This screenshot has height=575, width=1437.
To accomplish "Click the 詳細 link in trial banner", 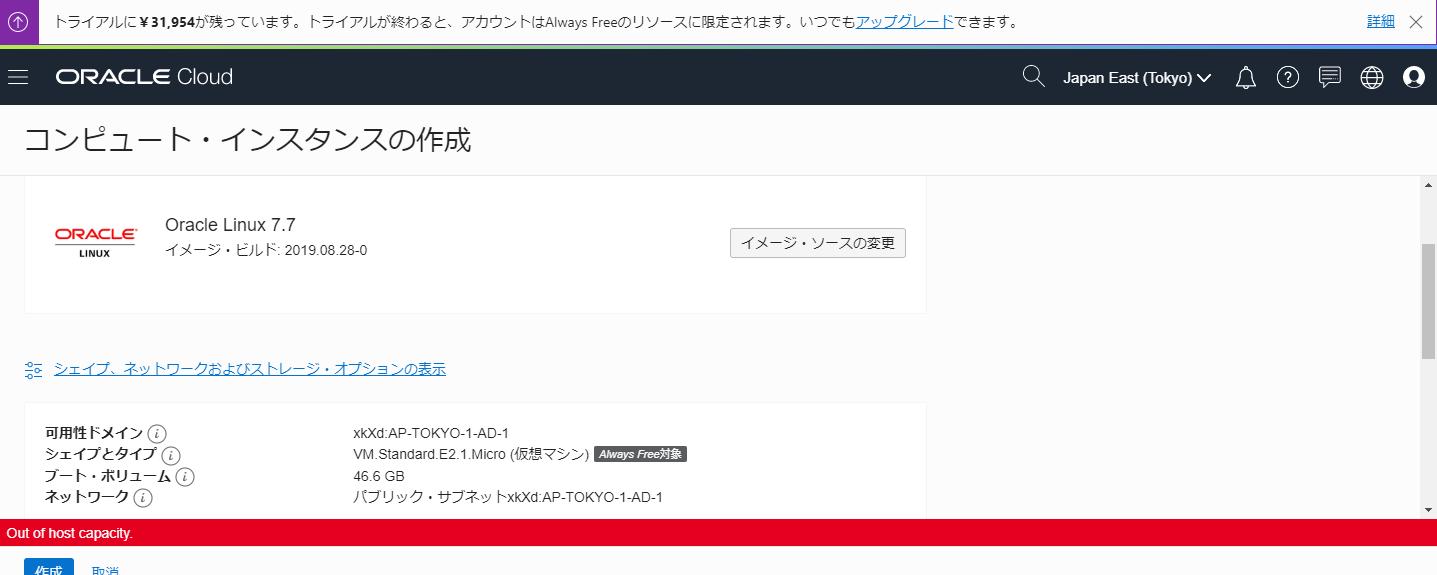I will pyautogui.click(x=1381, y=21).
